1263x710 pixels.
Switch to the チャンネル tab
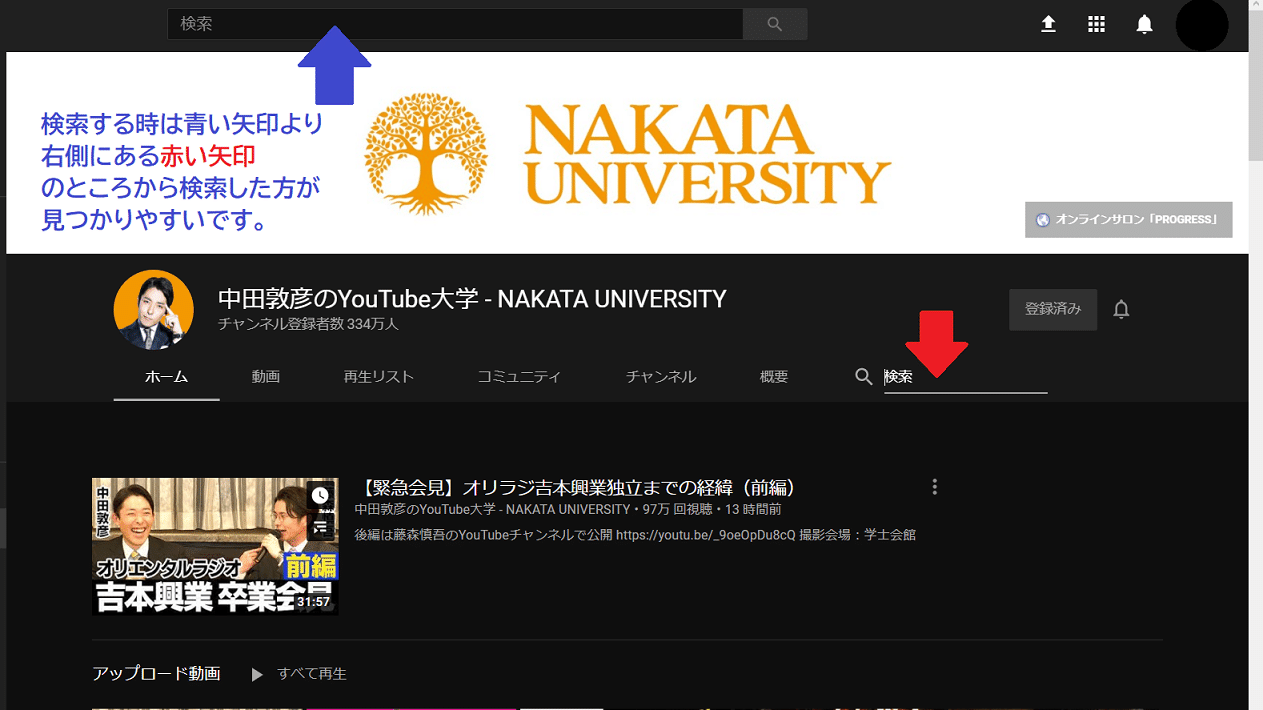[x=661, y=377]
